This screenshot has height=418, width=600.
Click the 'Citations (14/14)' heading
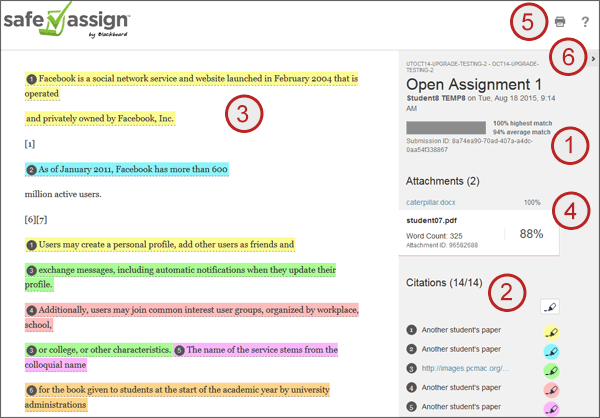pyautogui.click(x=444, y=282)
